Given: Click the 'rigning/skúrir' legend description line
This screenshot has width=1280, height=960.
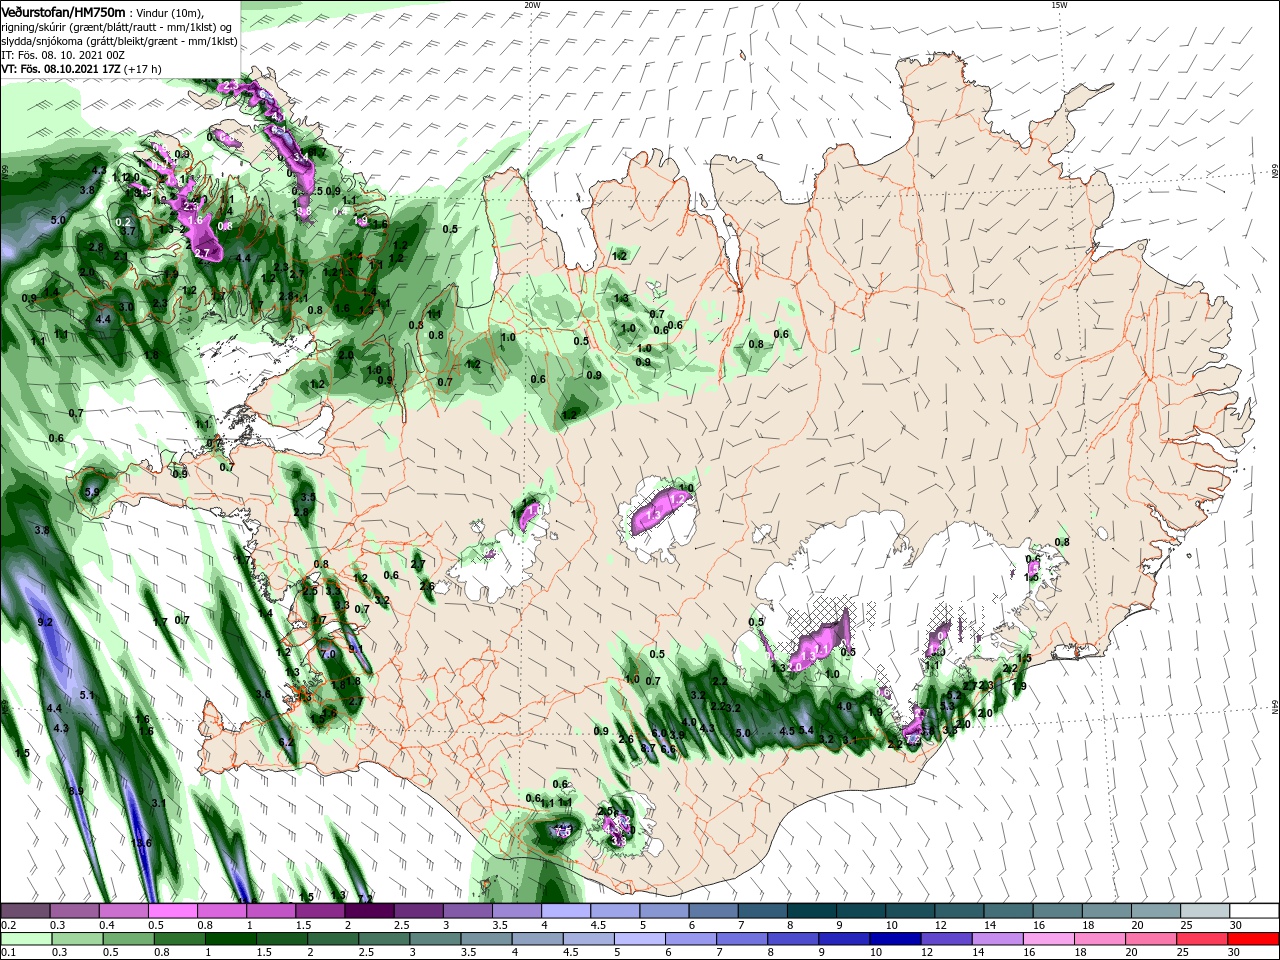Looking at the screenshot, I should [117, 26].
